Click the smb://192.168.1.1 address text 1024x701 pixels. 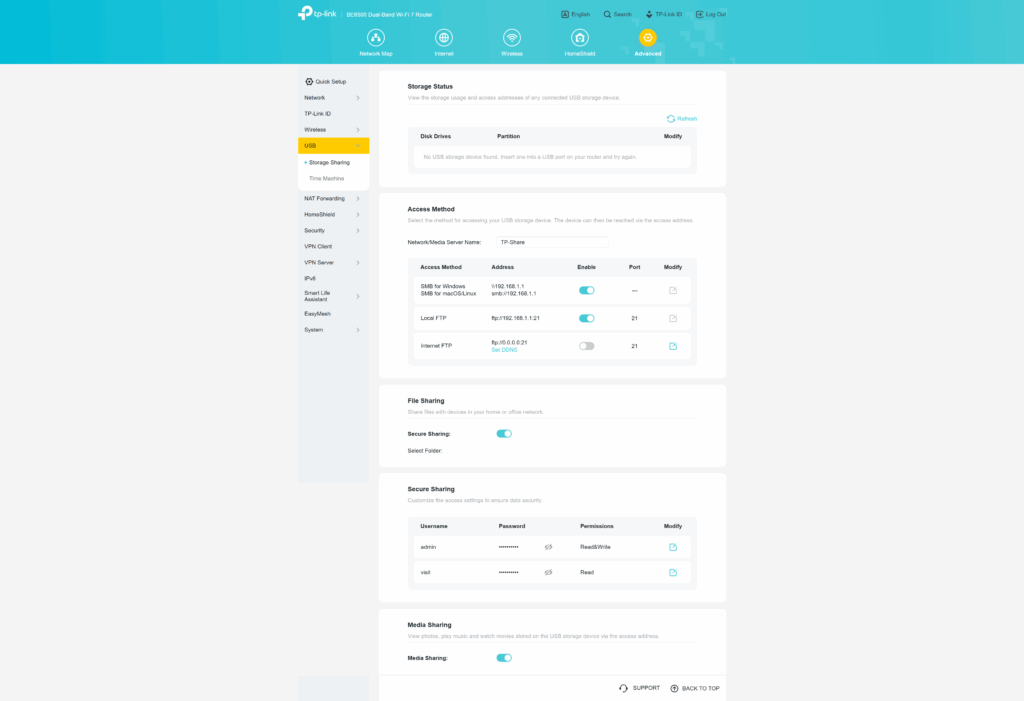tap(513, 294)
